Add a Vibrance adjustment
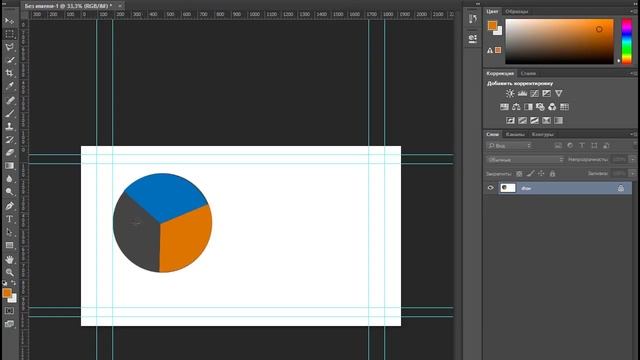The image size is (640, 360). 558,93
